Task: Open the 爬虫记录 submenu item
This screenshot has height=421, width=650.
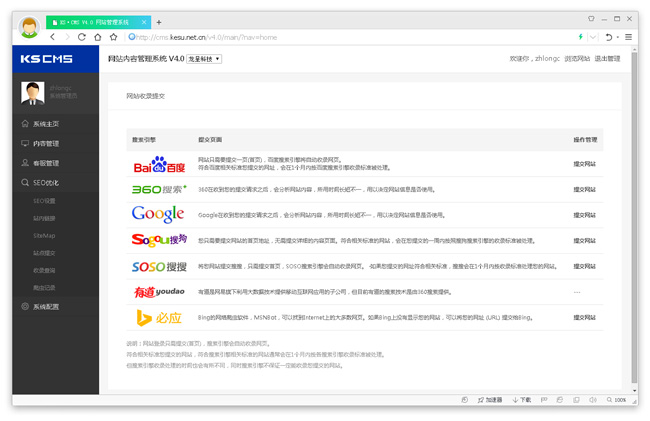Action: (44, 288)
